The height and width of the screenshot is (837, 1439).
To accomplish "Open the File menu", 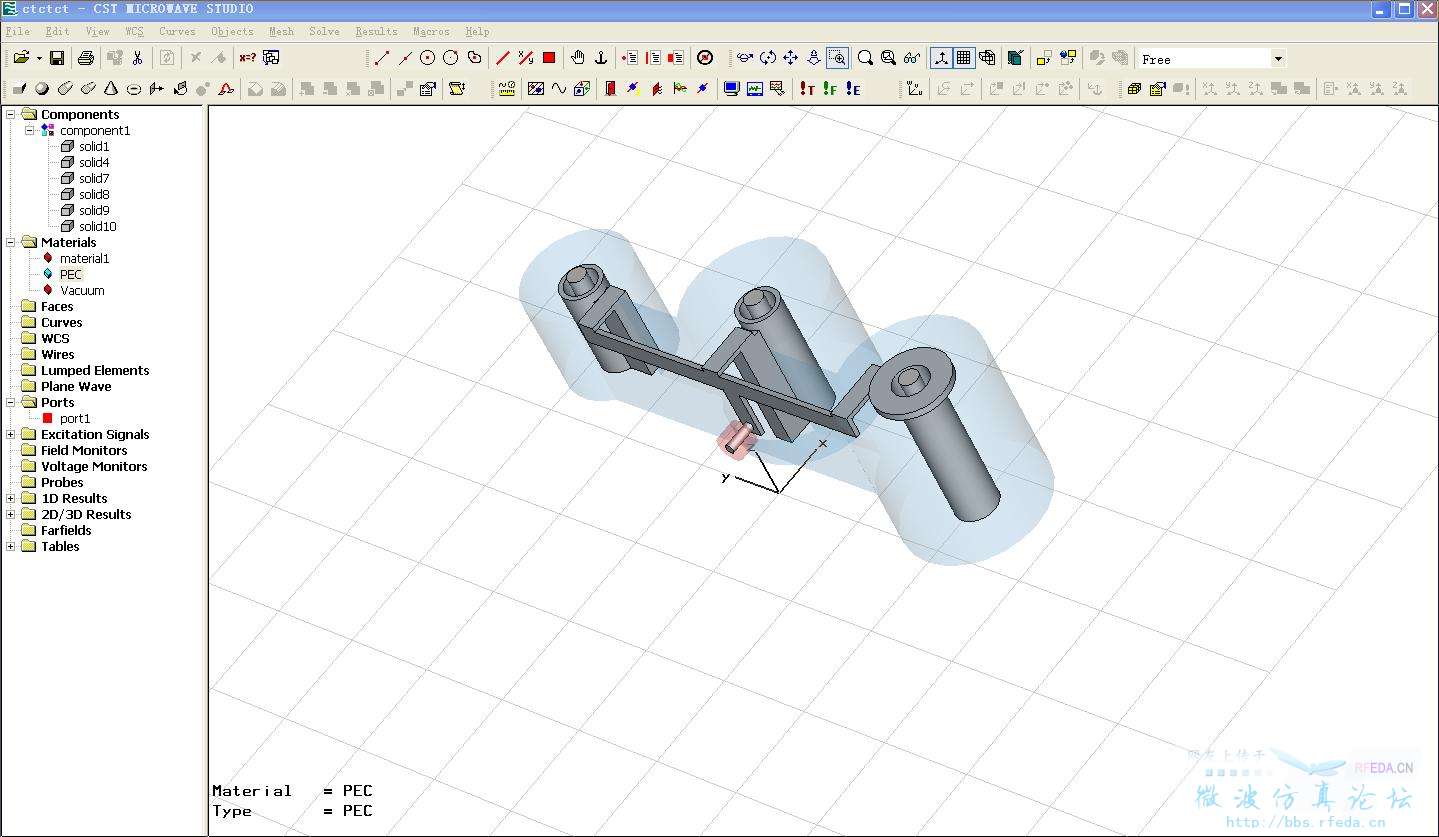I will (17, 31).
